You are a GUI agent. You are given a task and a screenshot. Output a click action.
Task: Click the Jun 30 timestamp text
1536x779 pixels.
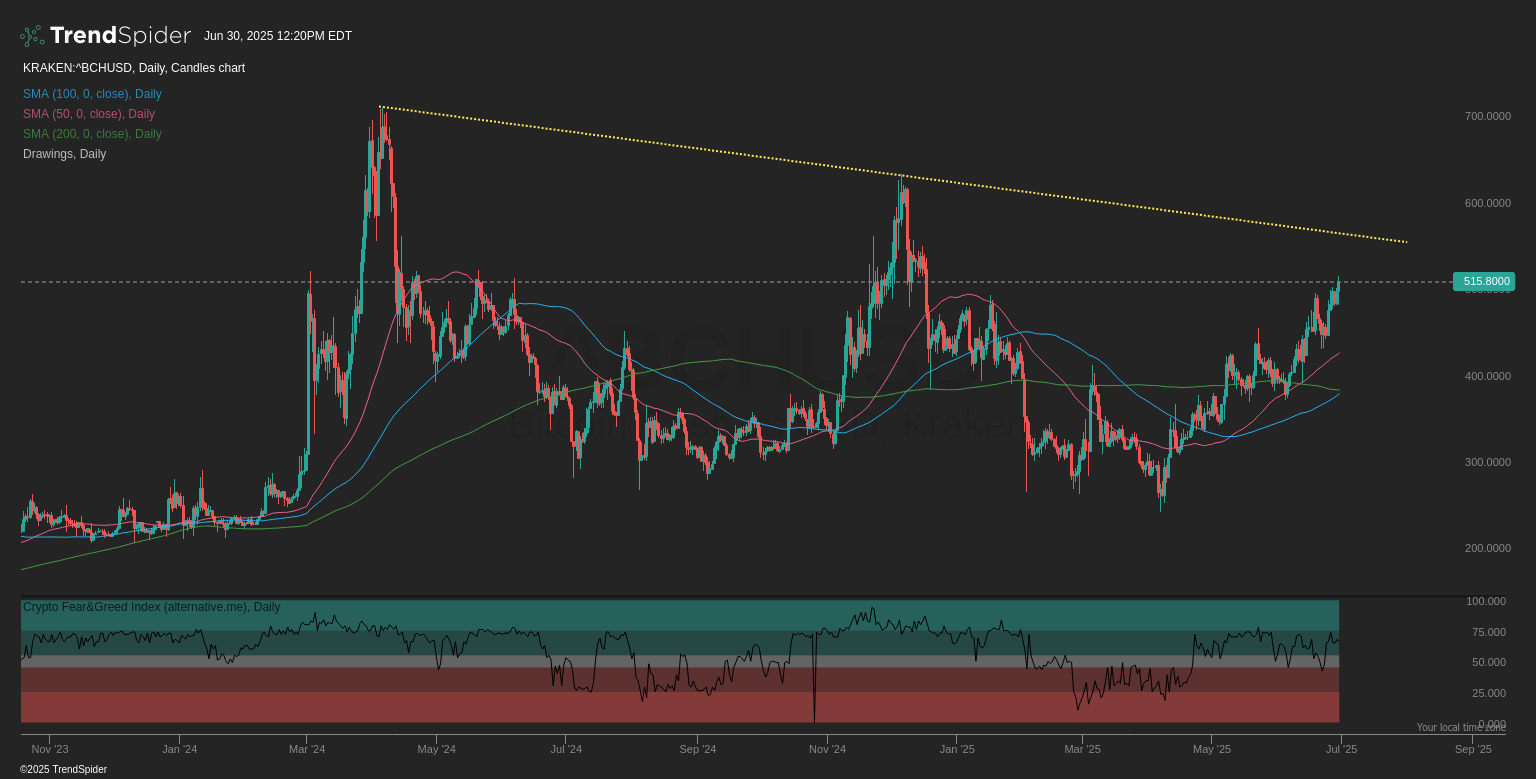point(277,35)
